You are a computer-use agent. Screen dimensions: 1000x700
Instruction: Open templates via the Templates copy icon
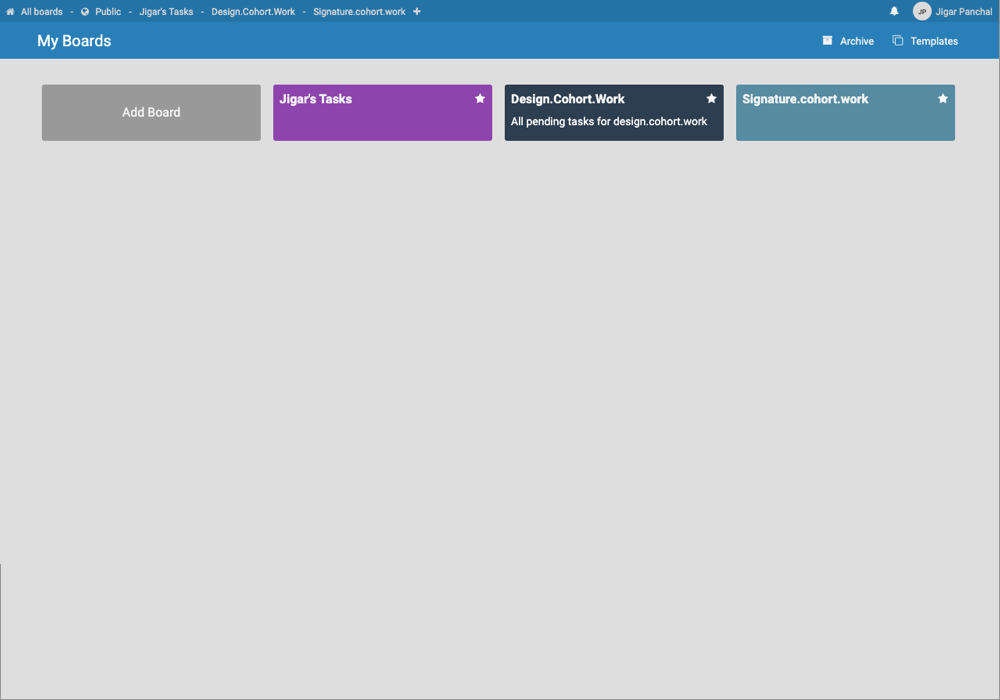896,41
